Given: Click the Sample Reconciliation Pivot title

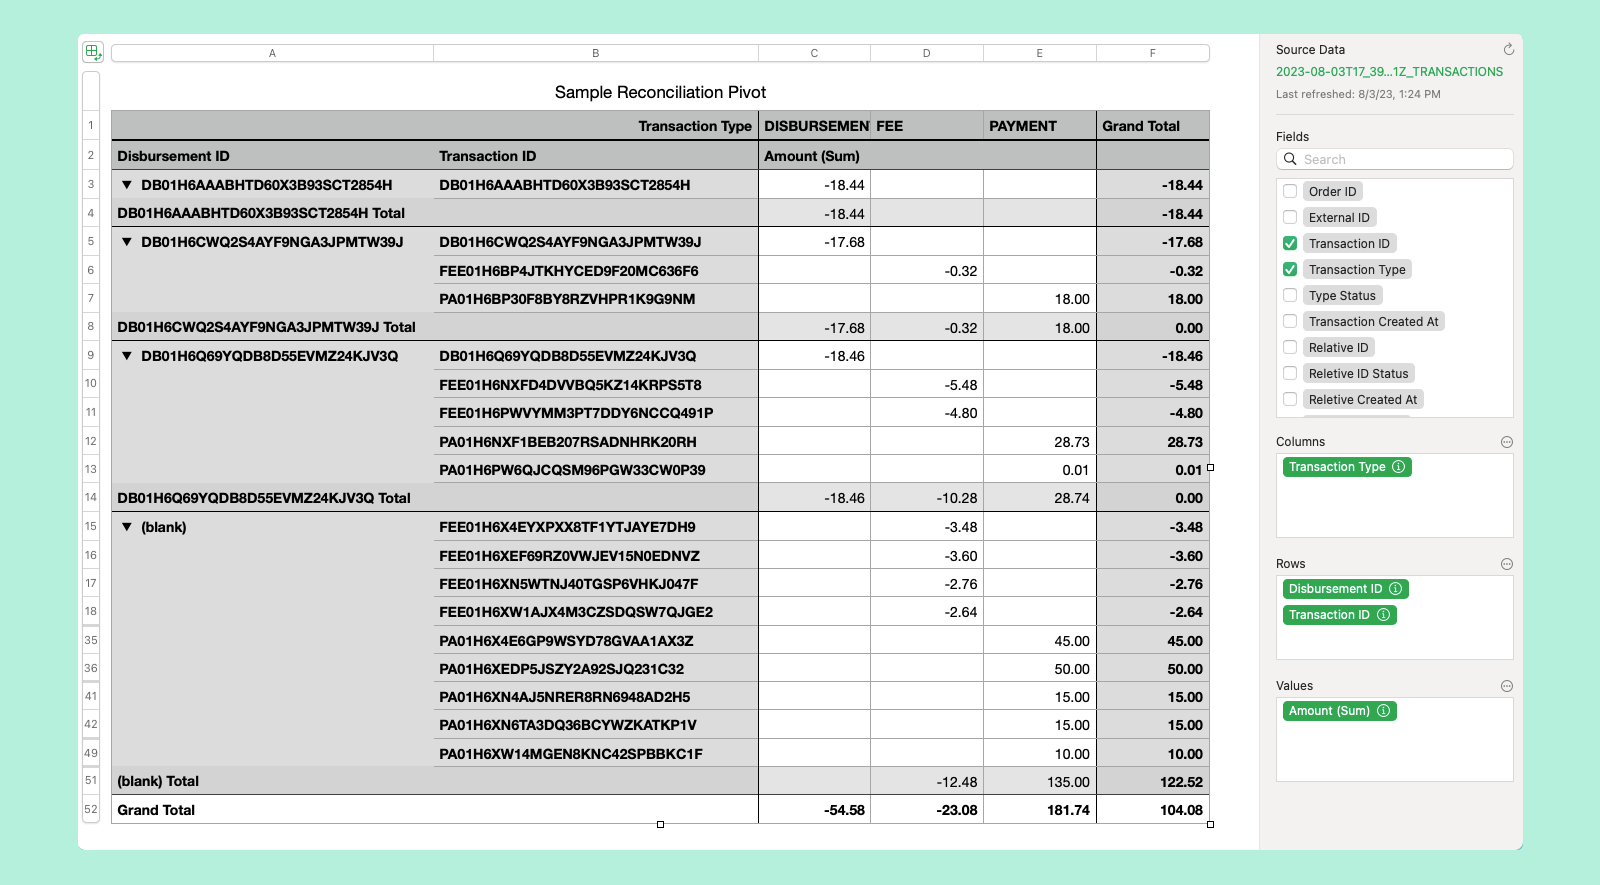Looking at the screenshot, I should [x=660, y=92].
